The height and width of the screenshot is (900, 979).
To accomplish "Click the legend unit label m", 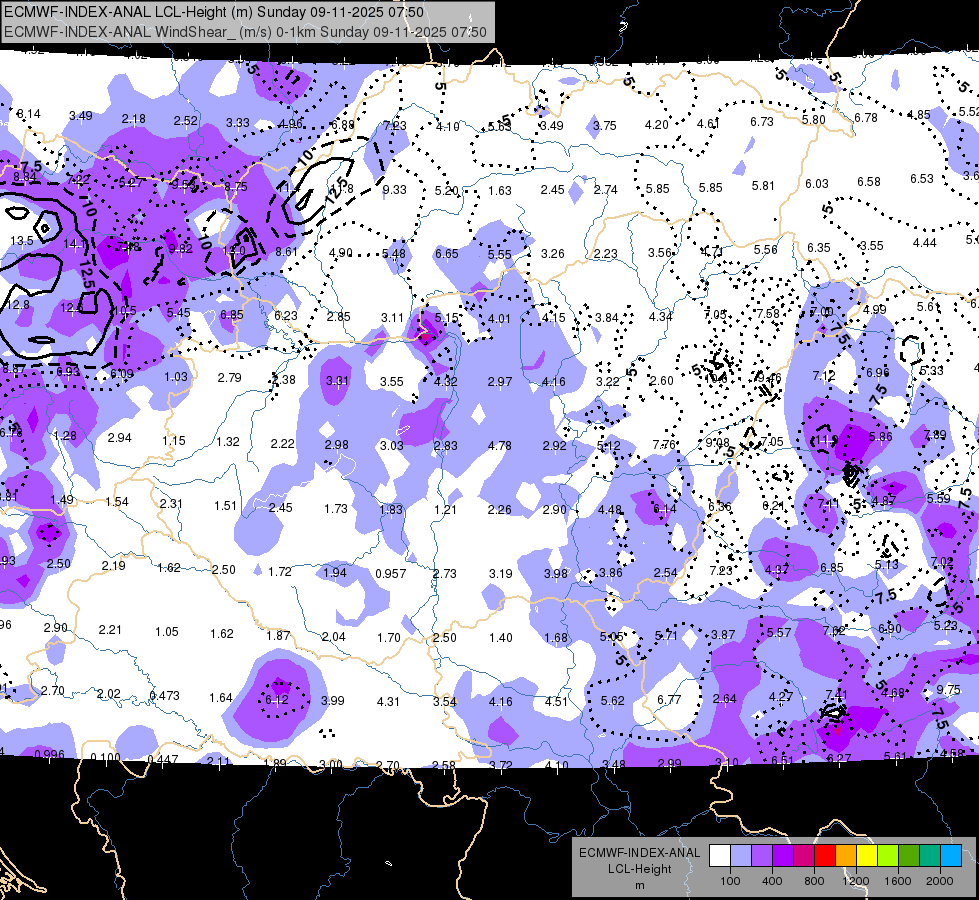I will 639,885.
